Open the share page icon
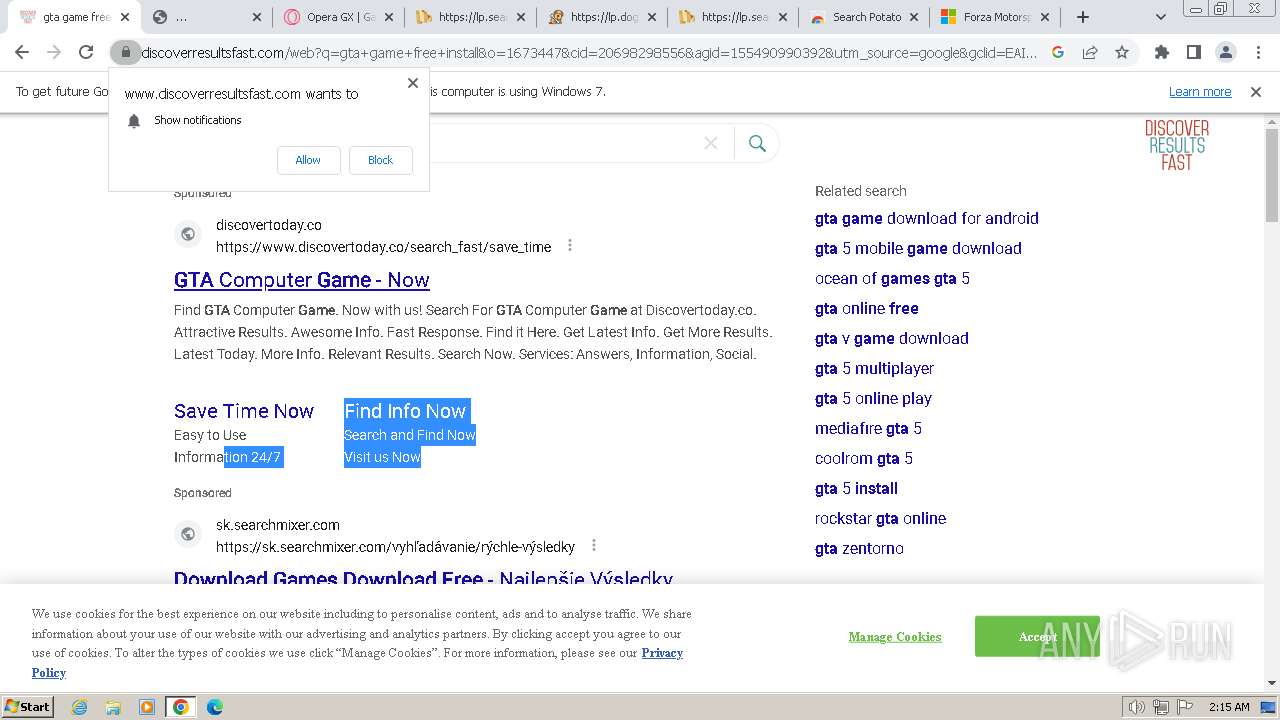The width and height of the screenshot is (1280, 720). coord(1090,53)
